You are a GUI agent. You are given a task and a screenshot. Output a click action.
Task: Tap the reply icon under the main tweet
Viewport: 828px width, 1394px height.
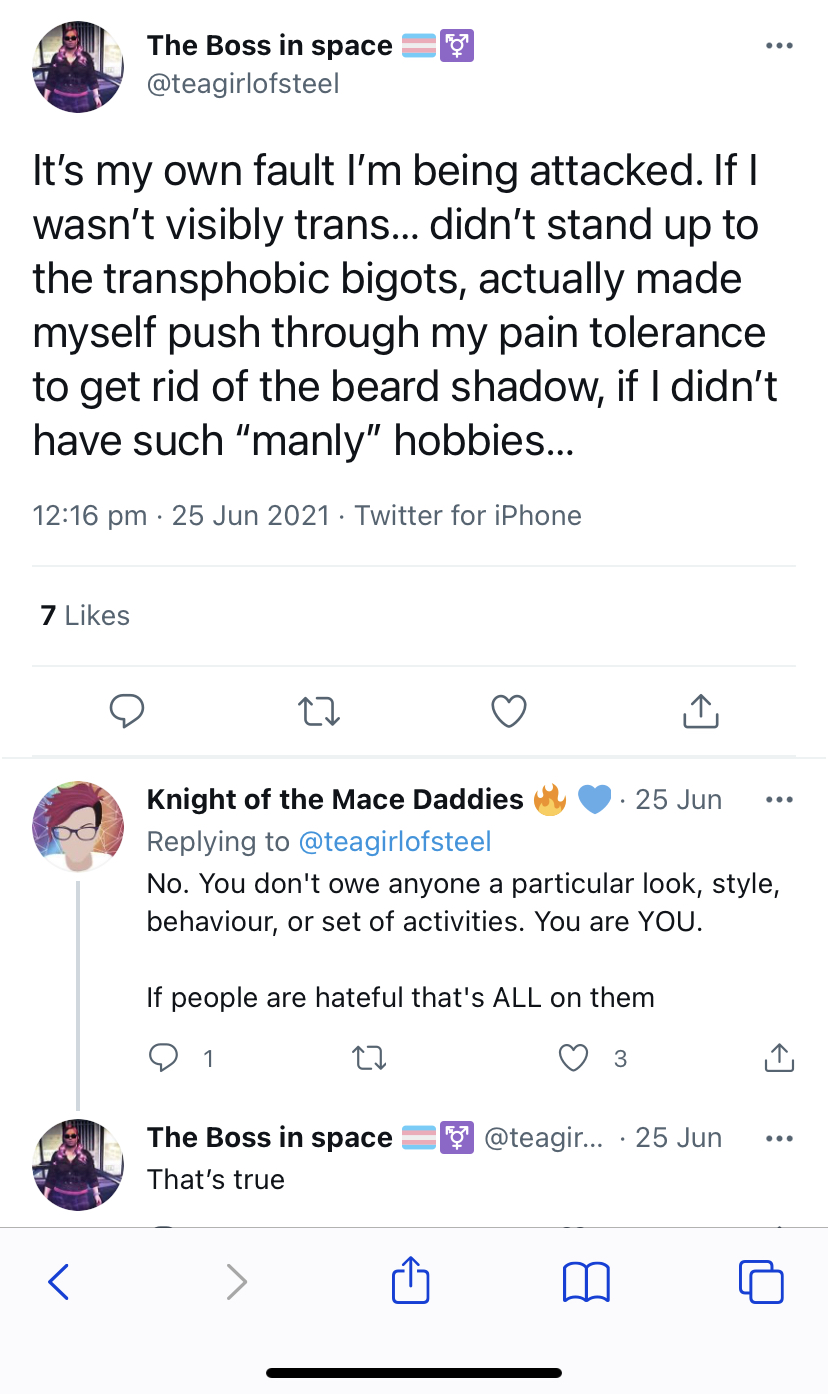point(126,711)
